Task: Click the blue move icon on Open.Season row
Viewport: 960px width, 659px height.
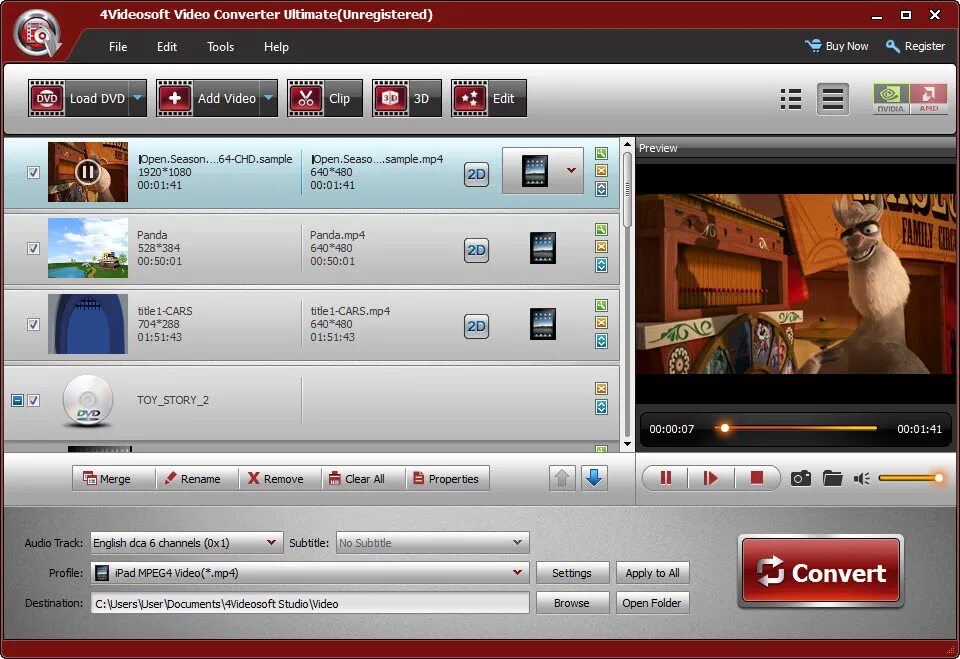Action: coord(601,189)
